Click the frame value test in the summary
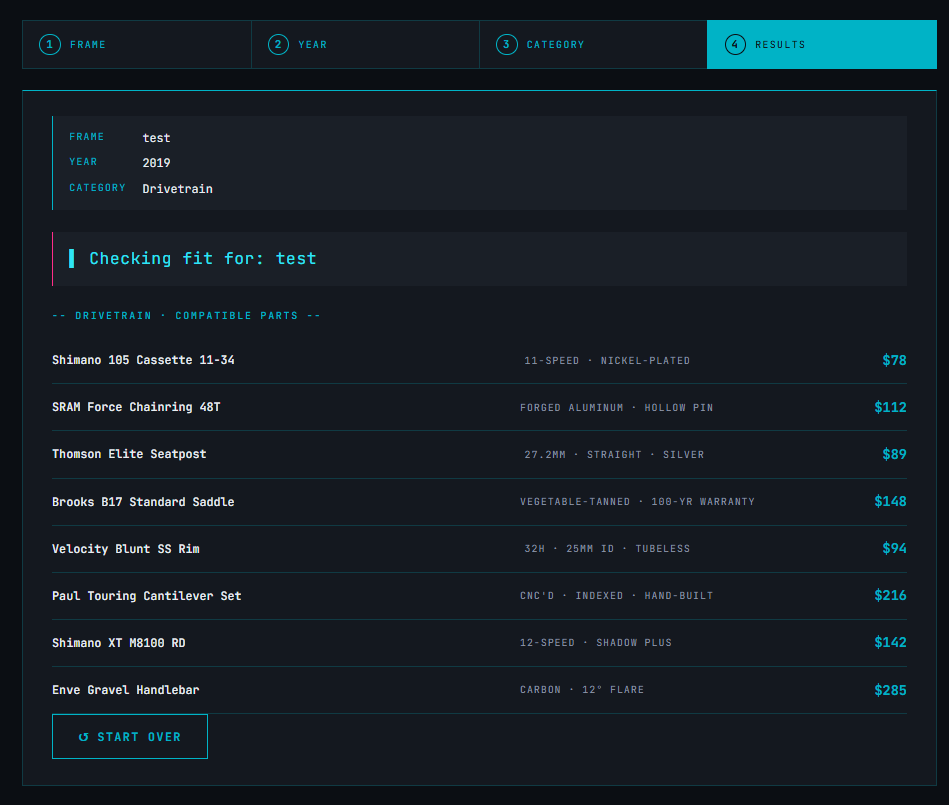This screenshot has height=805, width=949. click(x=156, y=138)
